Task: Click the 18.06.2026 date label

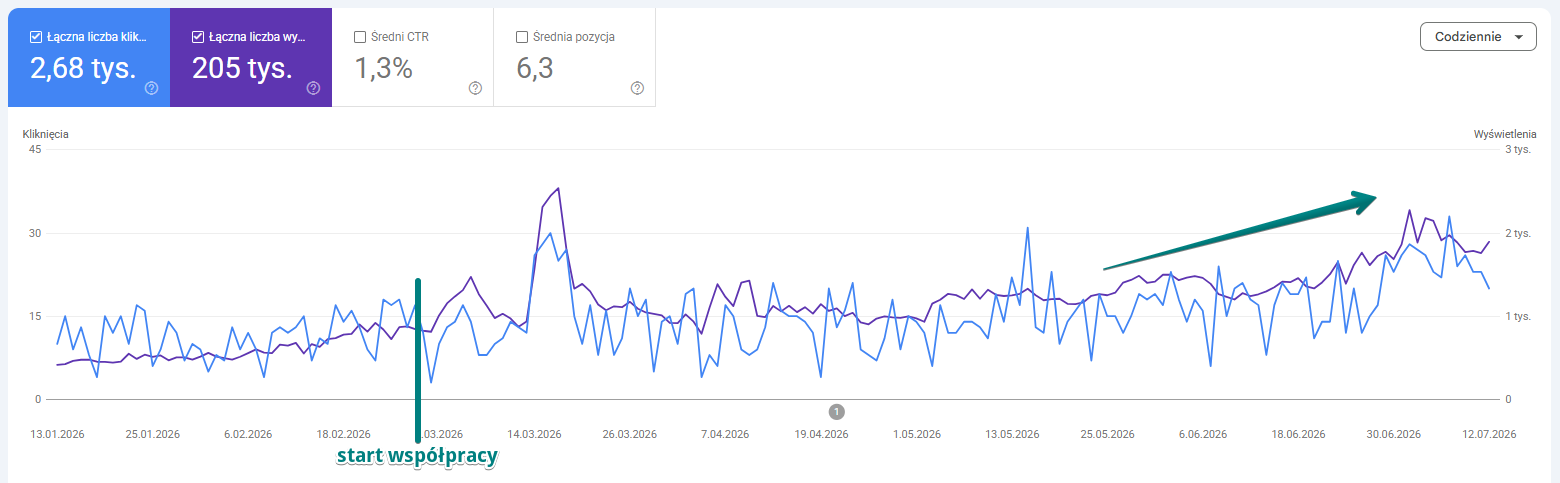Action: [x=1298, y=434]
